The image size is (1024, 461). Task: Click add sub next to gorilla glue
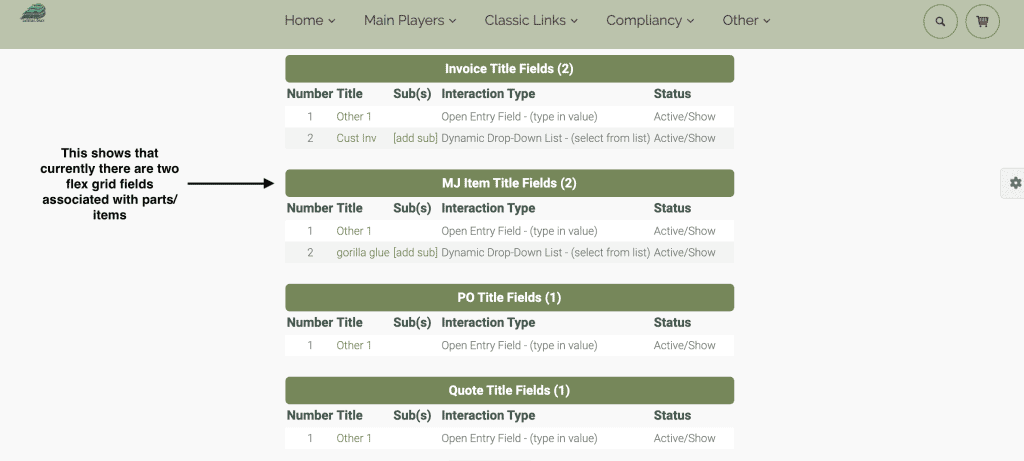click(415, 253)
